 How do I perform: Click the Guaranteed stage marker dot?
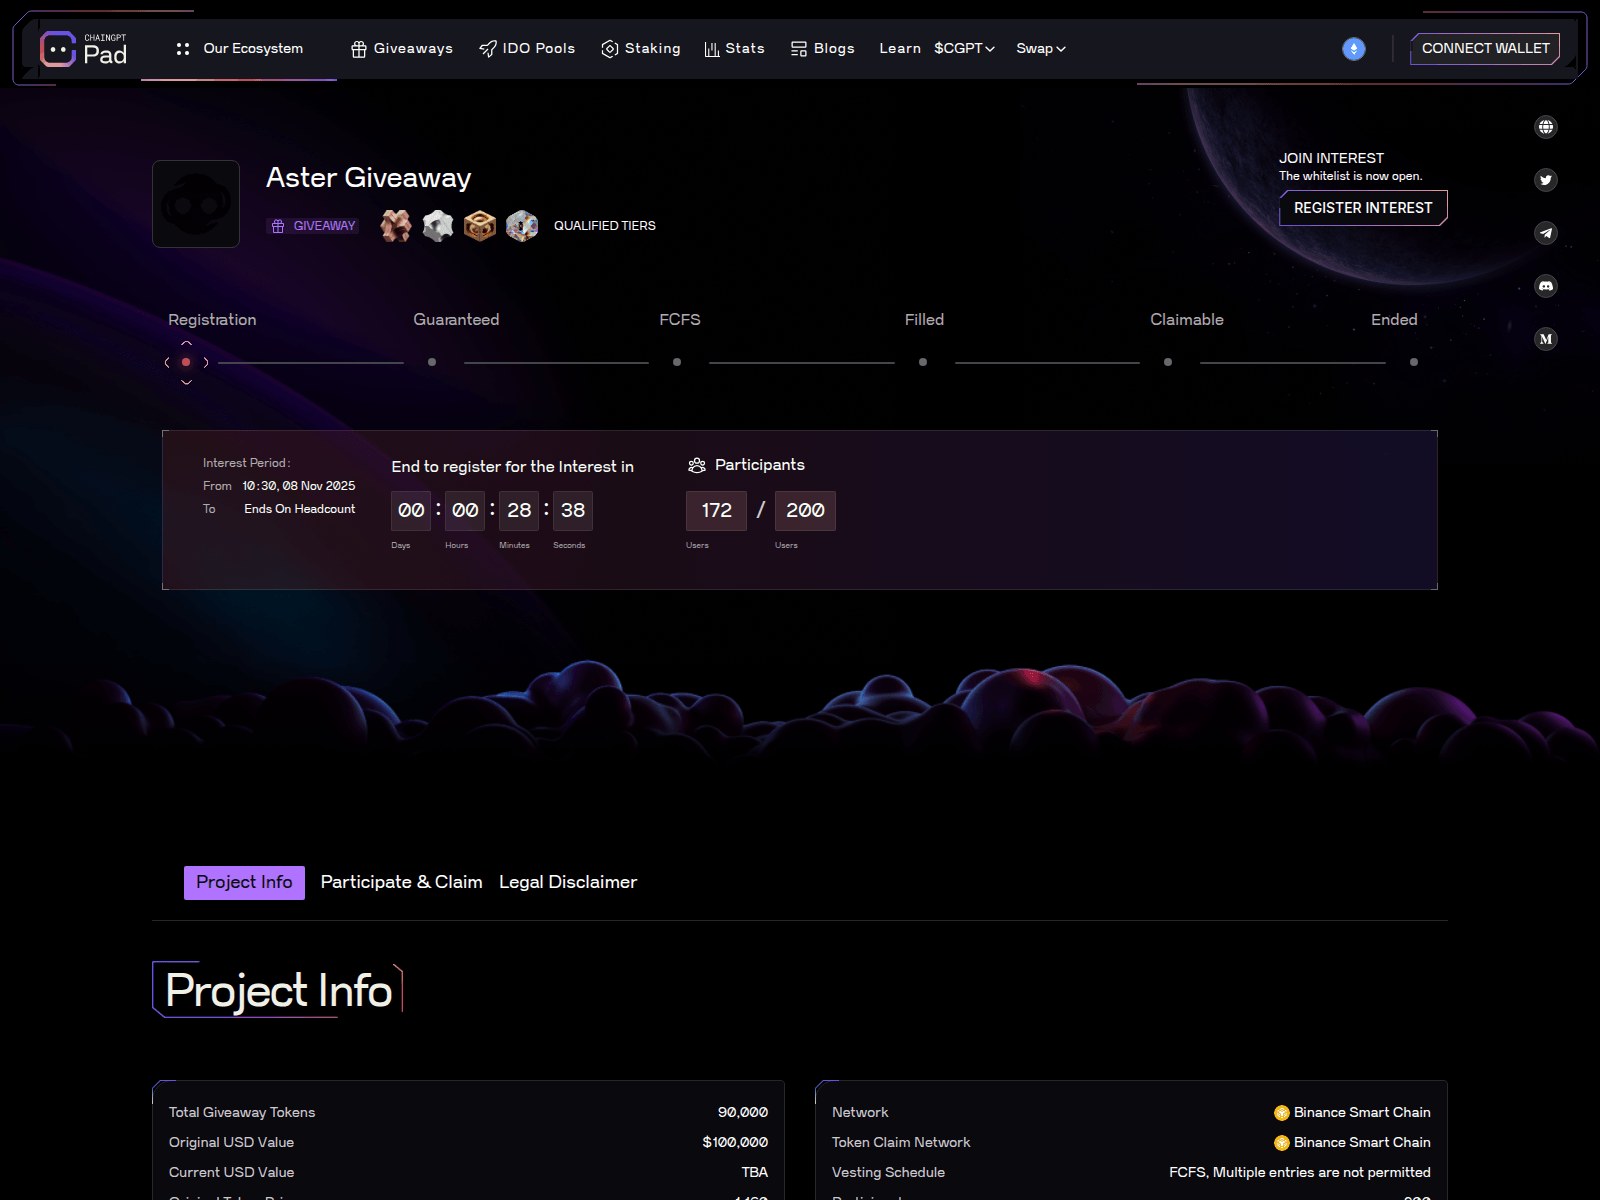pos(432,362)
